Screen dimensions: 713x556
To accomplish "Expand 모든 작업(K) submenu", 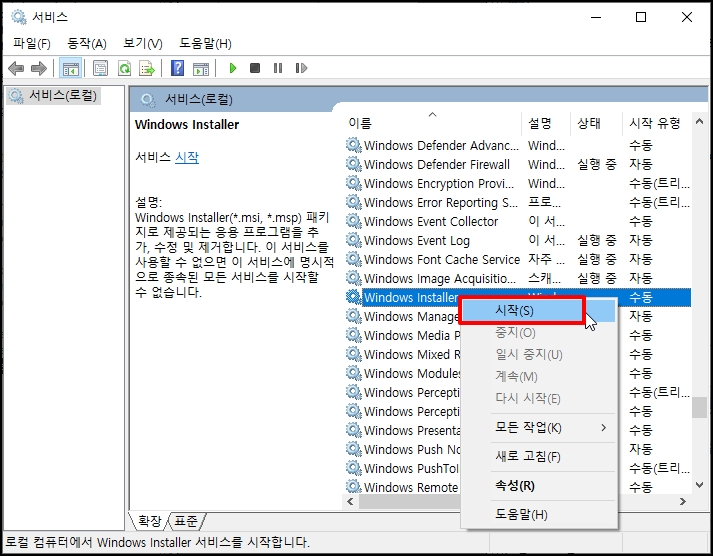I will [539, 428].
